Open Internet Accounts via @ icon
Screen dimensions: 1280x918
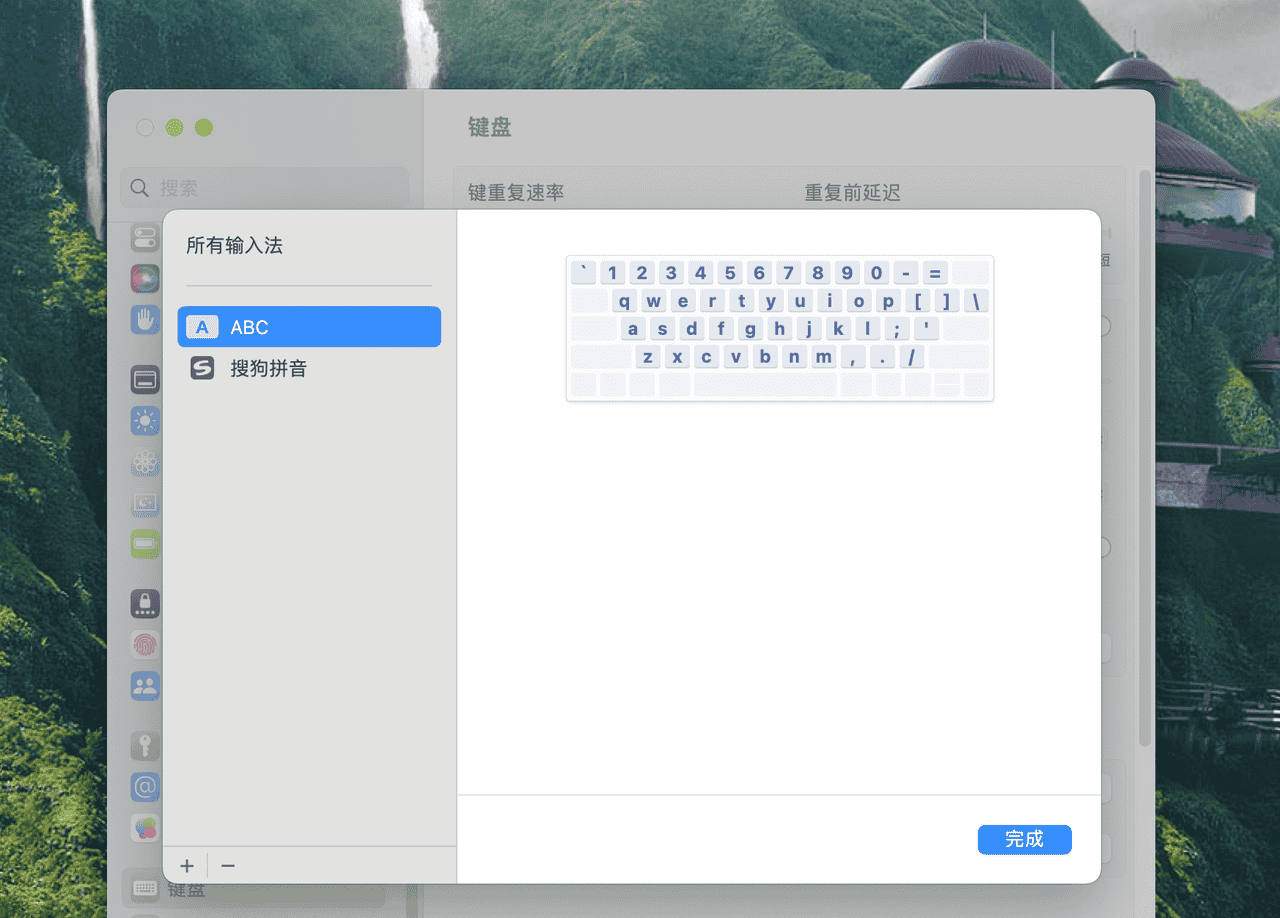(145, 787)
